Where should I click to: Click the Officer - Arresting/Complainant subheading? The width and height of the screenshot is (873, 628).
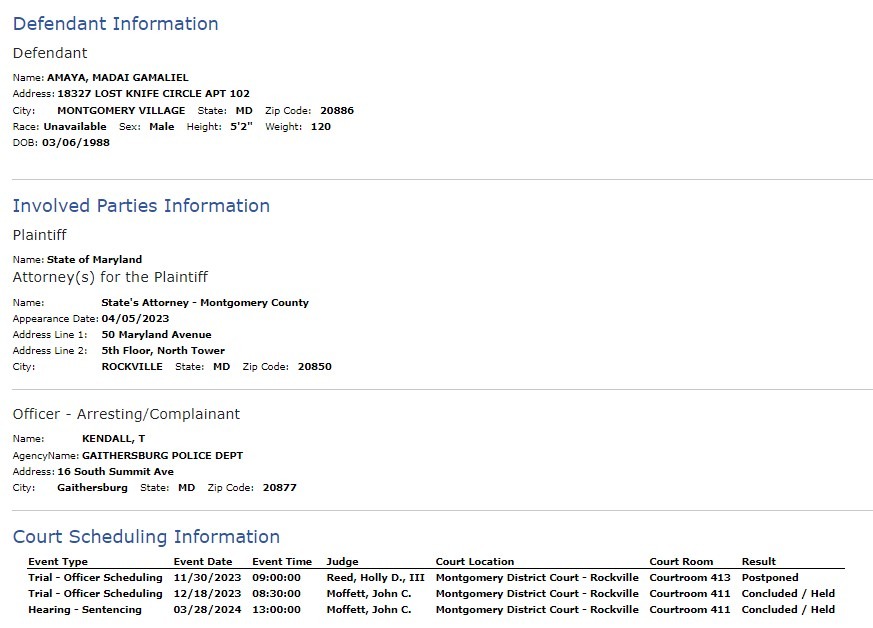tap(126, 414)
